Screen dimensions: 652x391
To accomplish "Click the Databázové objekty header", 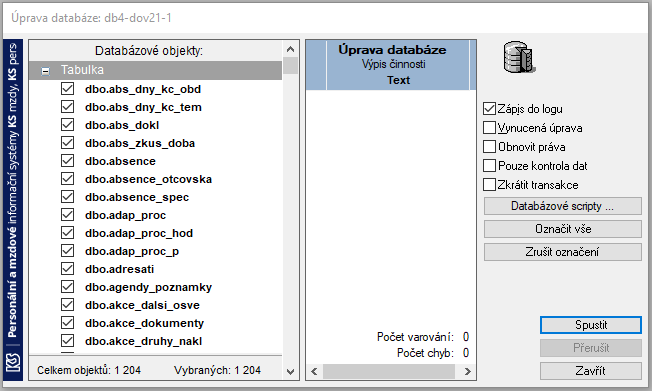I will click(x=149, y=51).
